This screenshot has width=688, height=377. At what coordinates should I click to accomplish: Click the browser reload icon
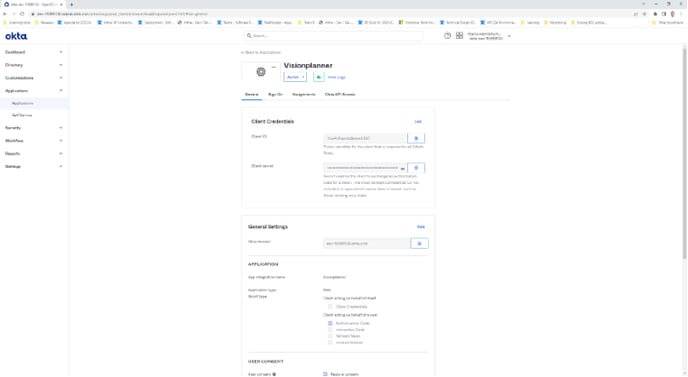point(22,14)
